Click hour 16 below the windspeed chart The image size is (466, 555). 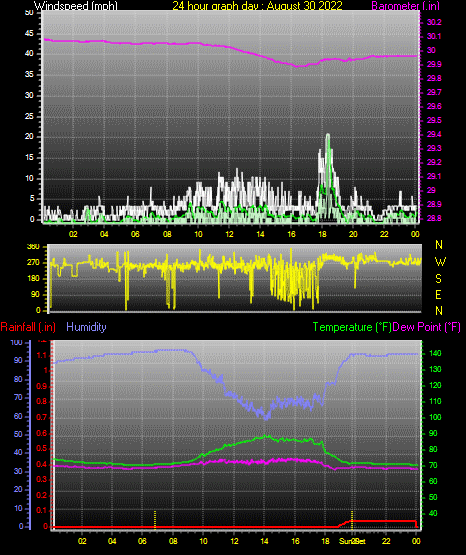pos(291,234)
